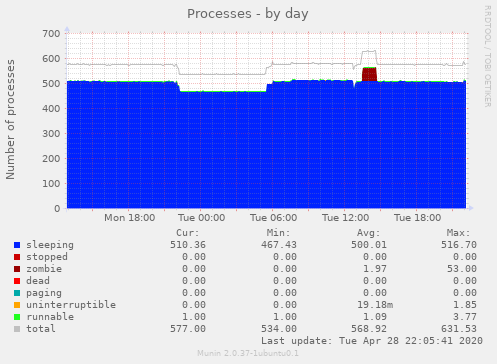Click uninterruptible average value 19.18m
This screenshot has width=497, height=364.
375,305
